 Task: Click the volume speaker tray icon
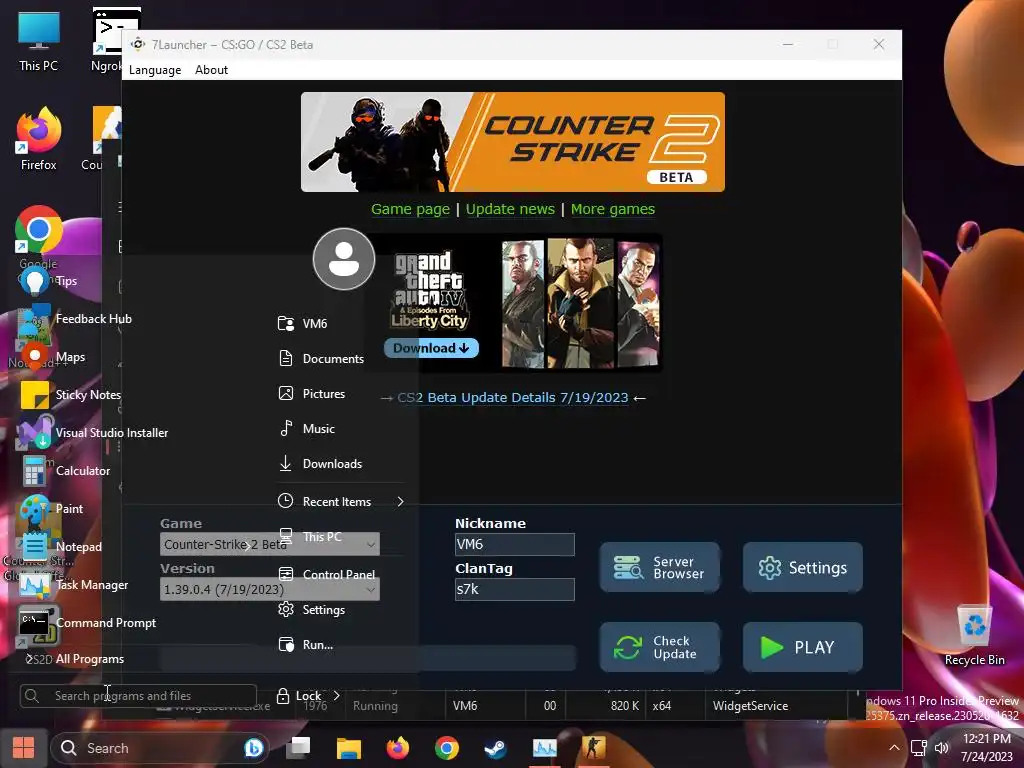click(941, 748)
